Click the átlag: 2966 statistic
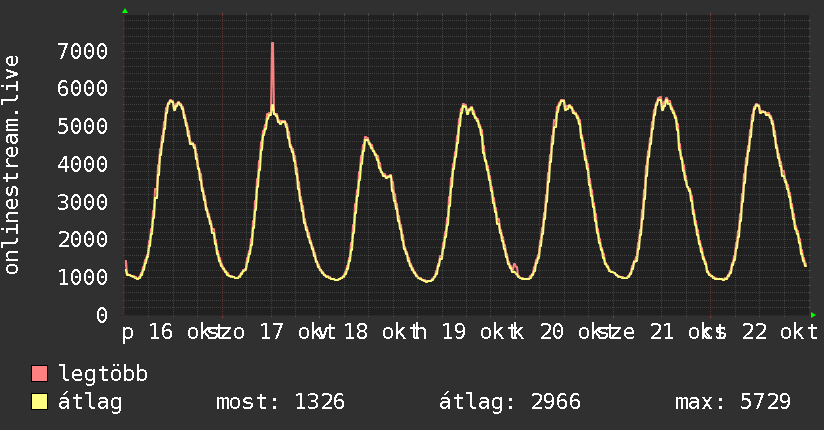Screen dimensions: 824x430 [x=510, y=402]
